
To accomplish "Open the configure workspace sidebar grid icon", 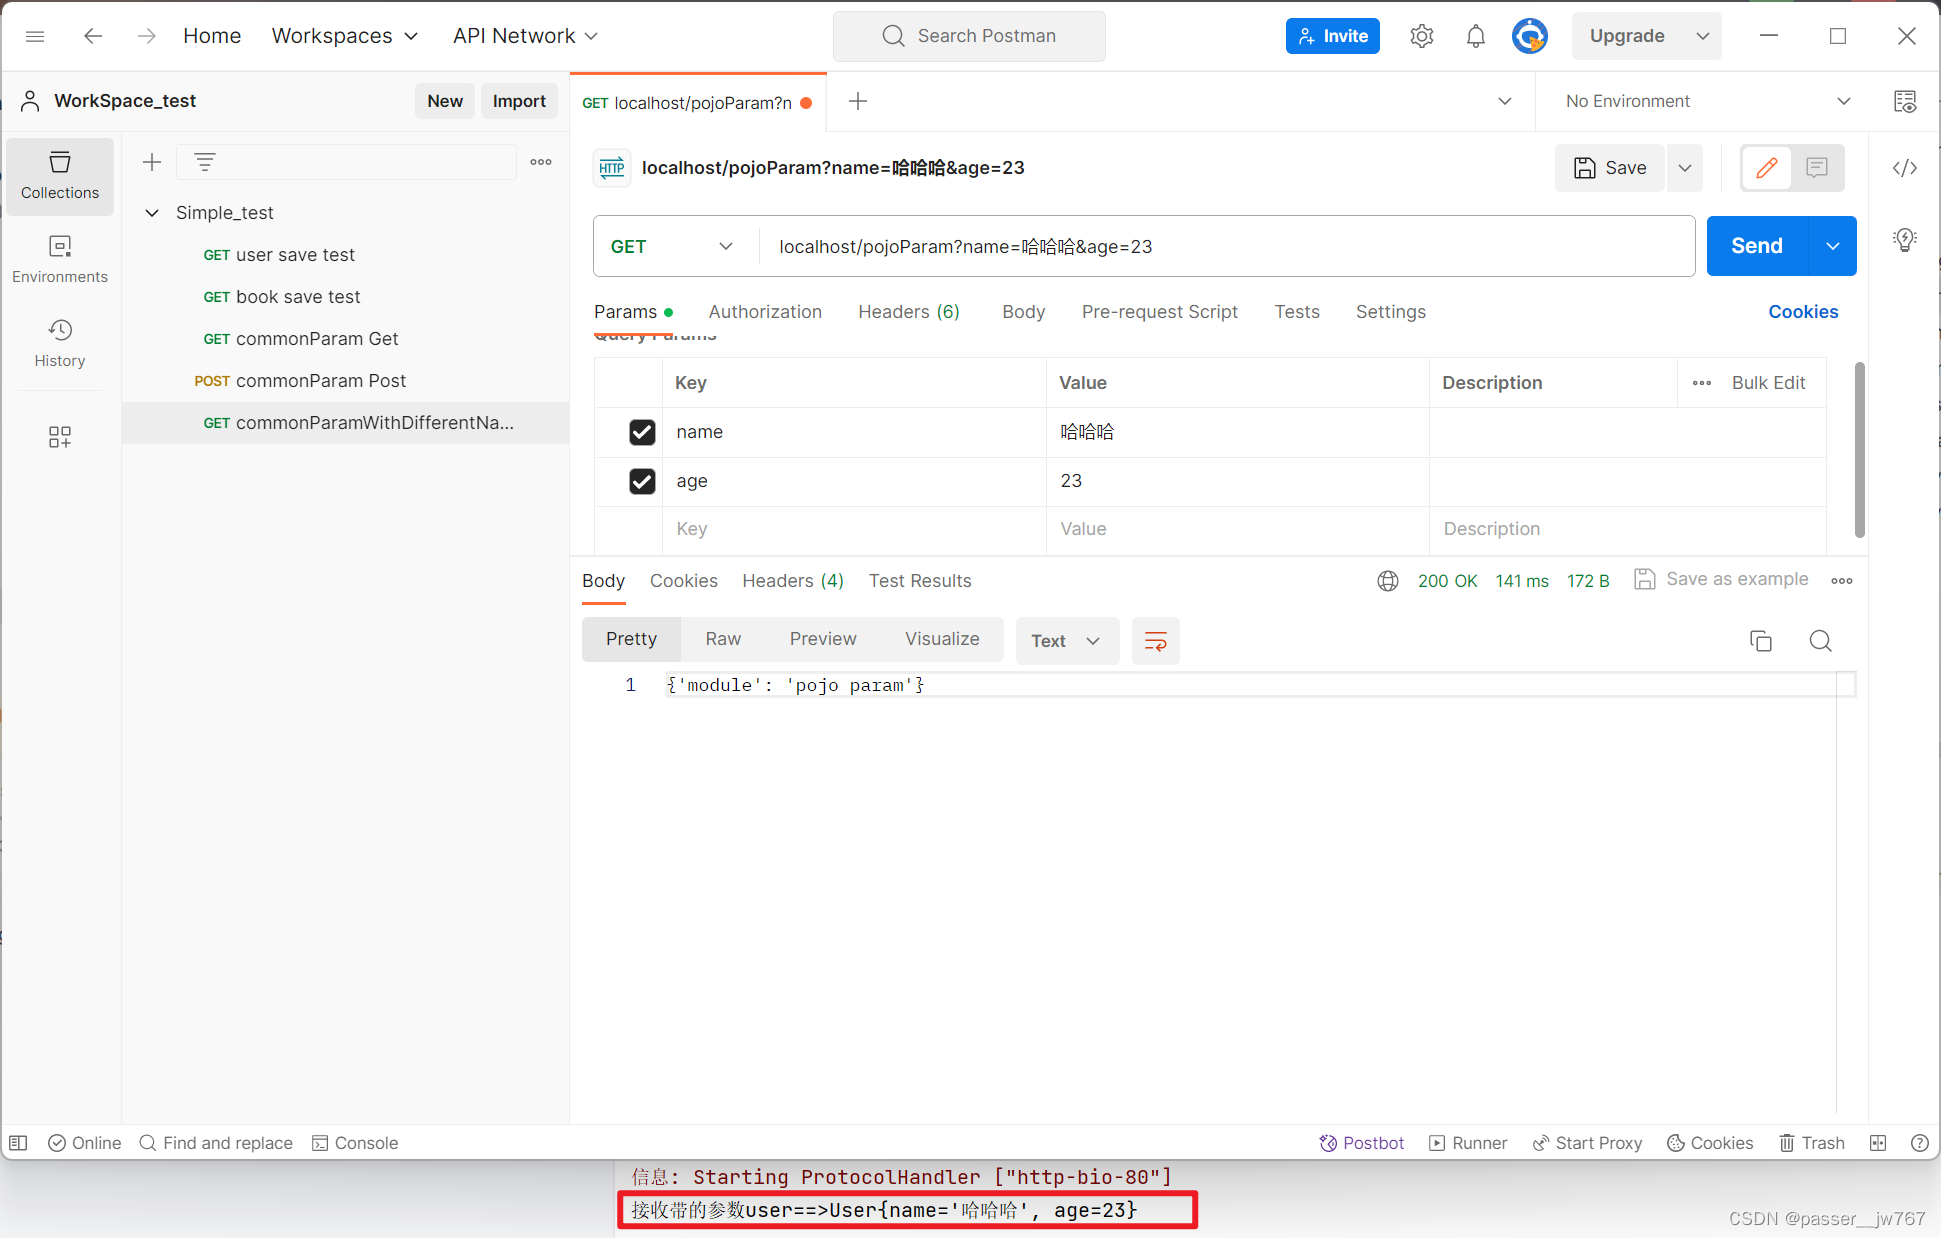I will click(x=60, y=437).
